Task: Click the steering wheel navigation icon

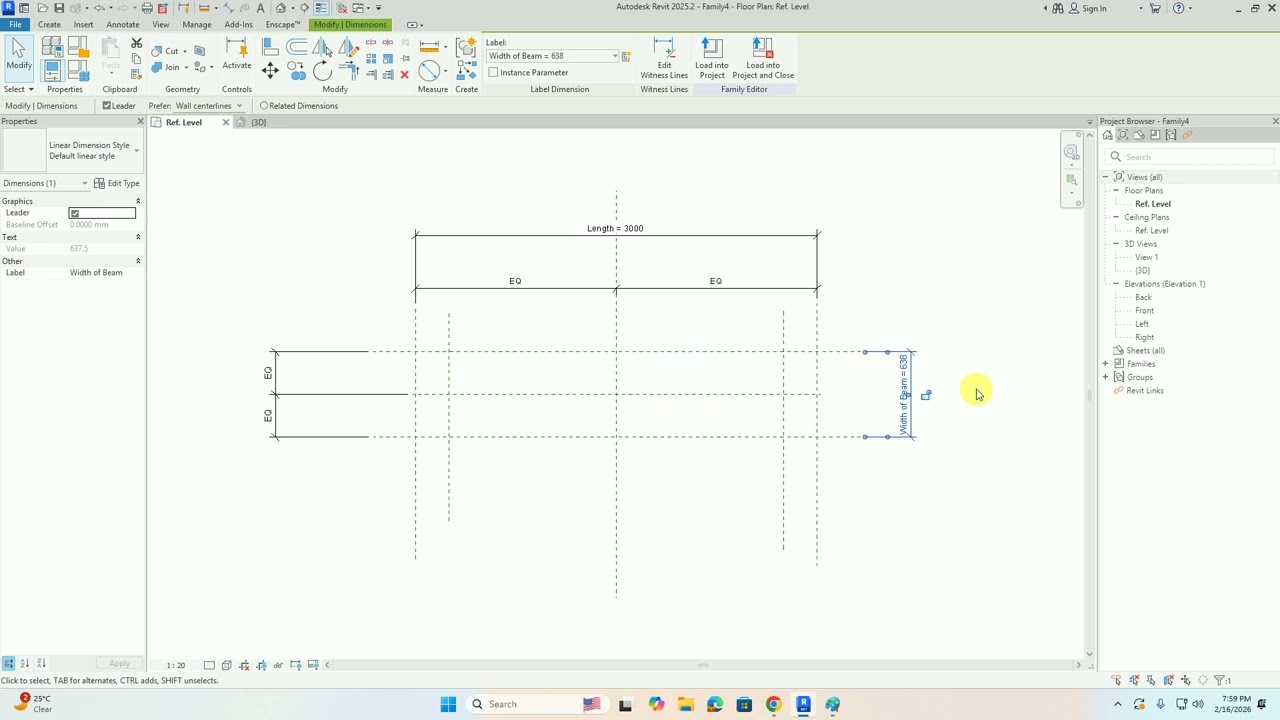Action: (1071, 153)
